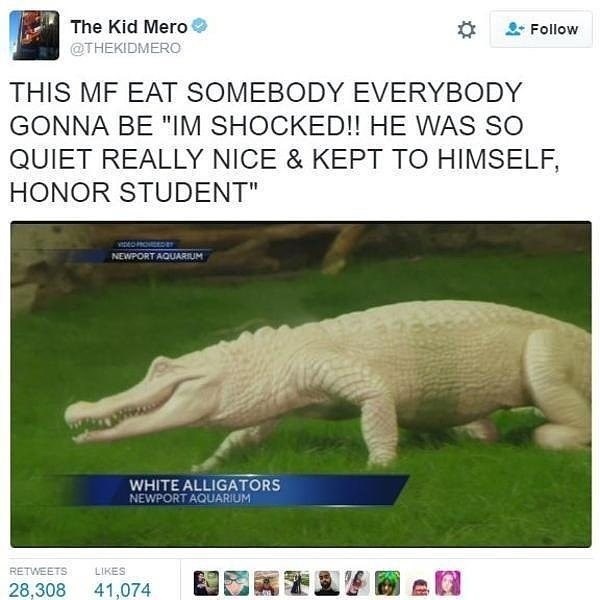Click the green-haired character liker avatar
The image size is (600, 600).
tap(387, 583)
